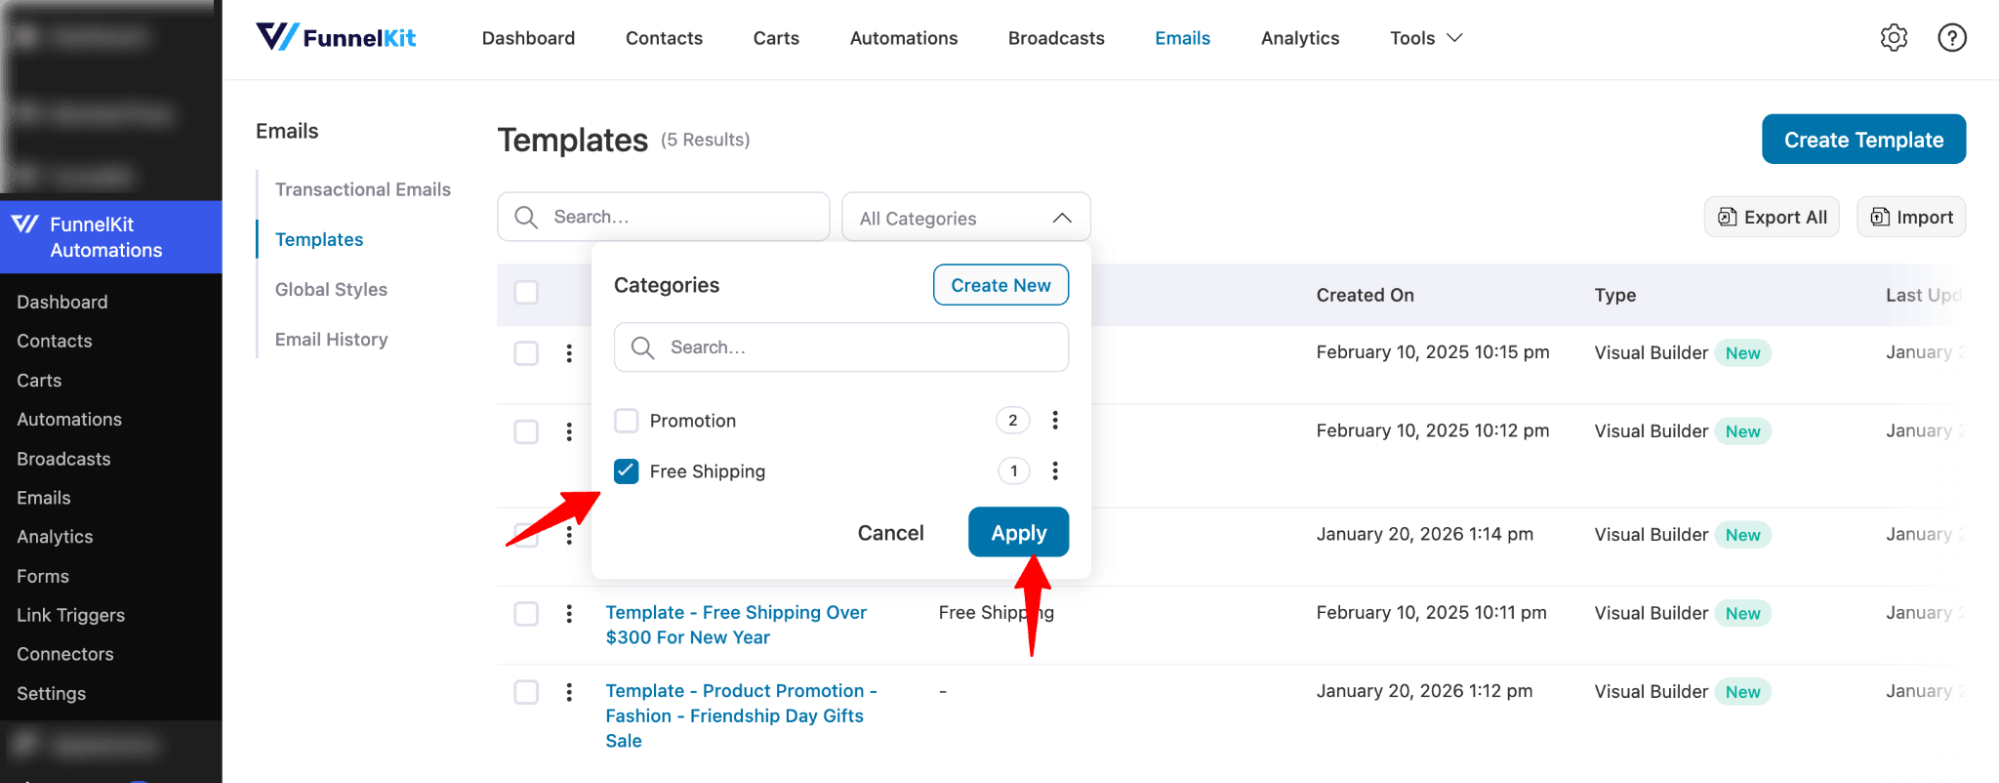This screenshot has height=783, width=1999.
Task: Open FunnelKit settings via the gear icon
Action: pyautogui.click(x=1893, y=37)
